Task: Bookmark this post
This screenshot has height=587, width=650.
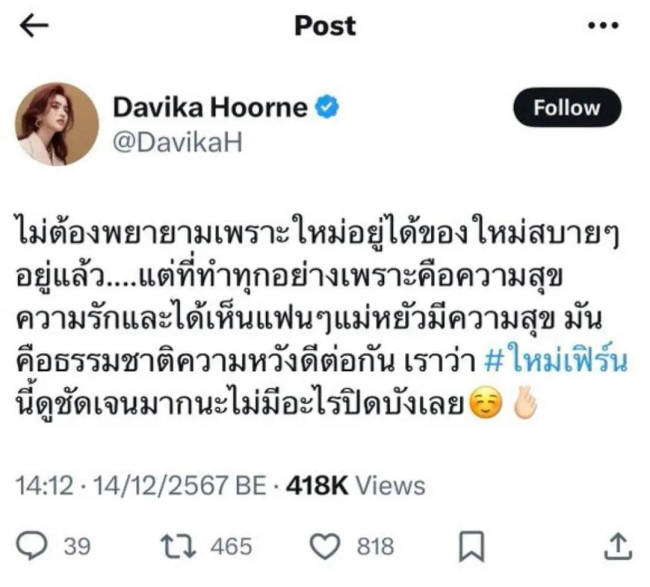Action: pos(472,546)
